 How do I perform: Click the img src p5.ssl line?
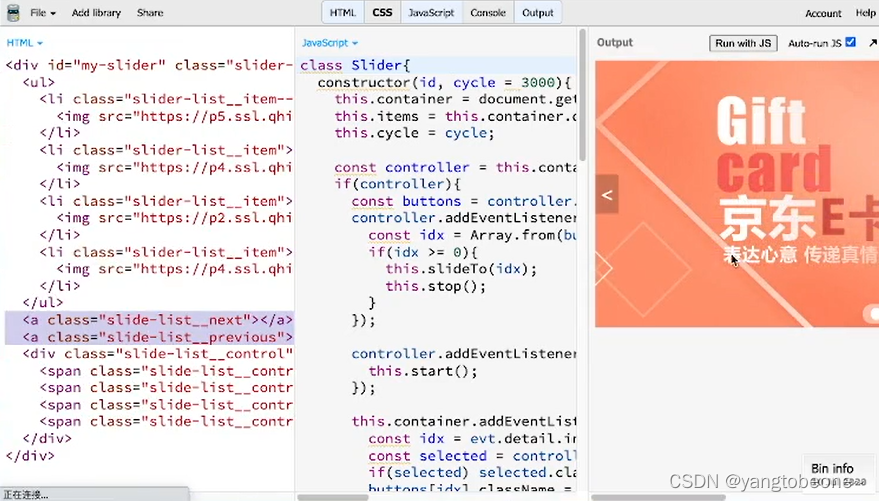click(174, 116)
